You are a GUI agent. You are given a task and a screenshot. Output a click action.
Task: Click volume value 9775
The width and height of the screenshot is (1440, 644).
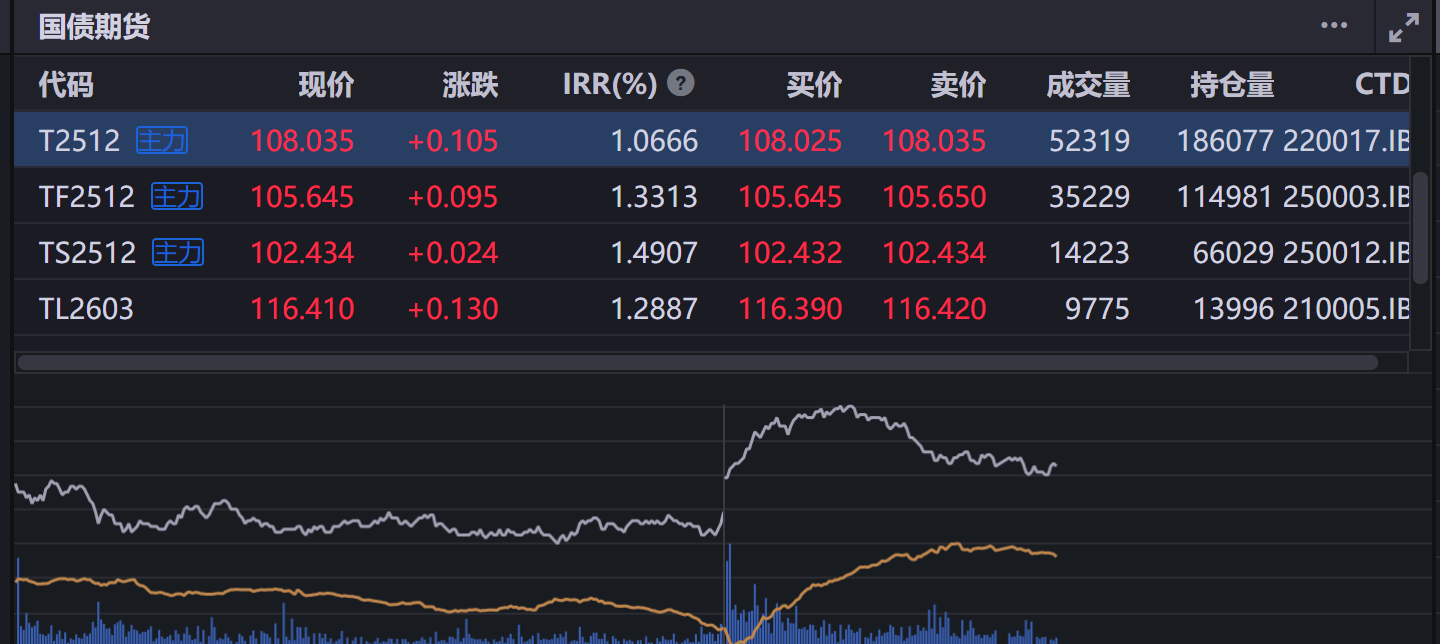(x=1098, y=308)
